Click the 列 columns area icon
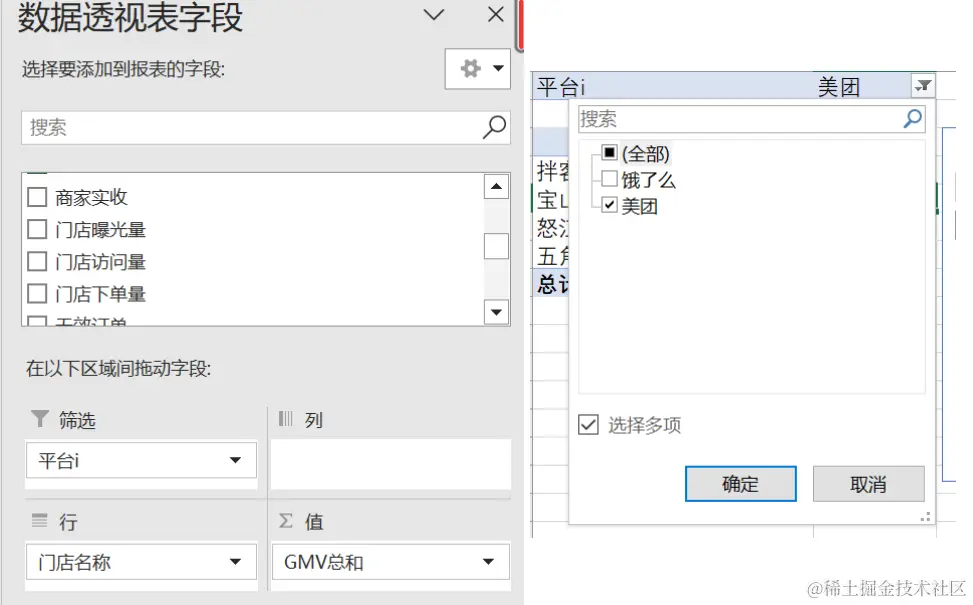Viewport: 973px width, 605px height. click(x=283, y=420)
